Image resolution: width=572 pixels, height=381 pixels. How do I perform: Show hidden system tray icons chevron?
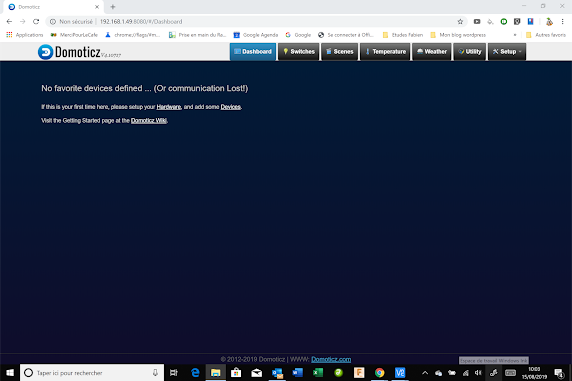(x=425, y=373)
